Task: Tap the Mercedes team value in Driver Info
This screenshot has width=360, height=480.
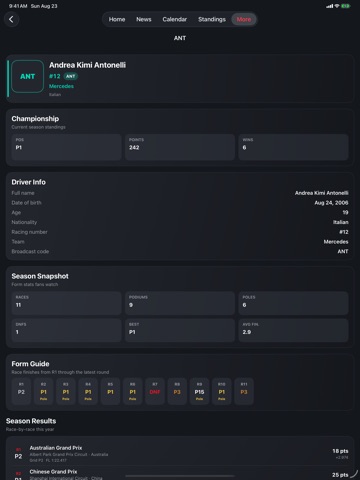Action: 336,242
